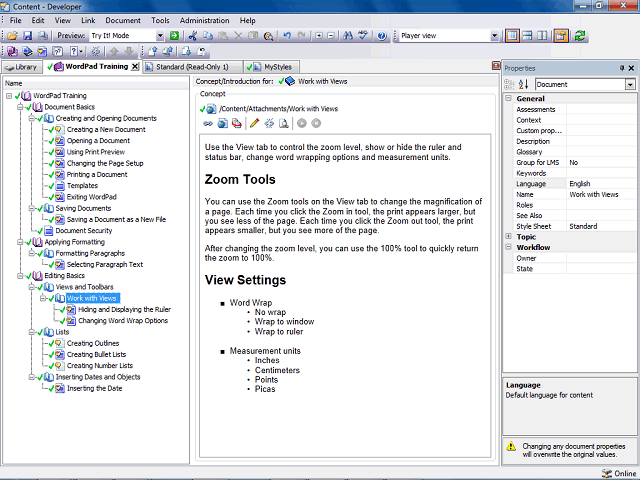Click the Find and Replace icon after the greyed-out Paste
The image size is (640, 480).
[x=268, y=36]
